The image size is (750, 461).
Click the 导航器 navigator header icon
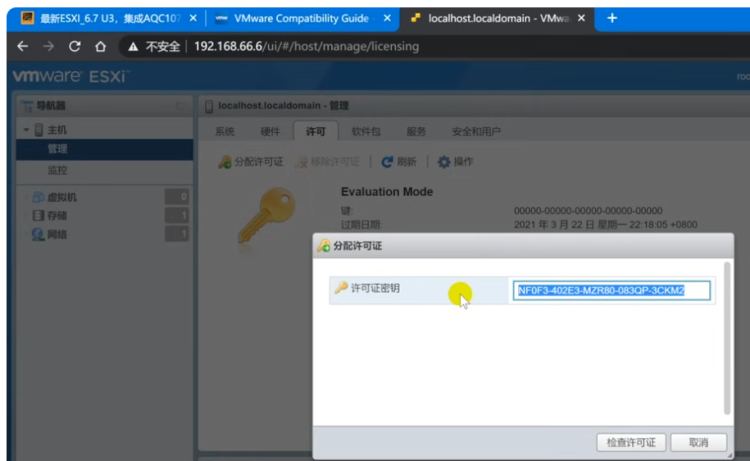coord(27,106)
